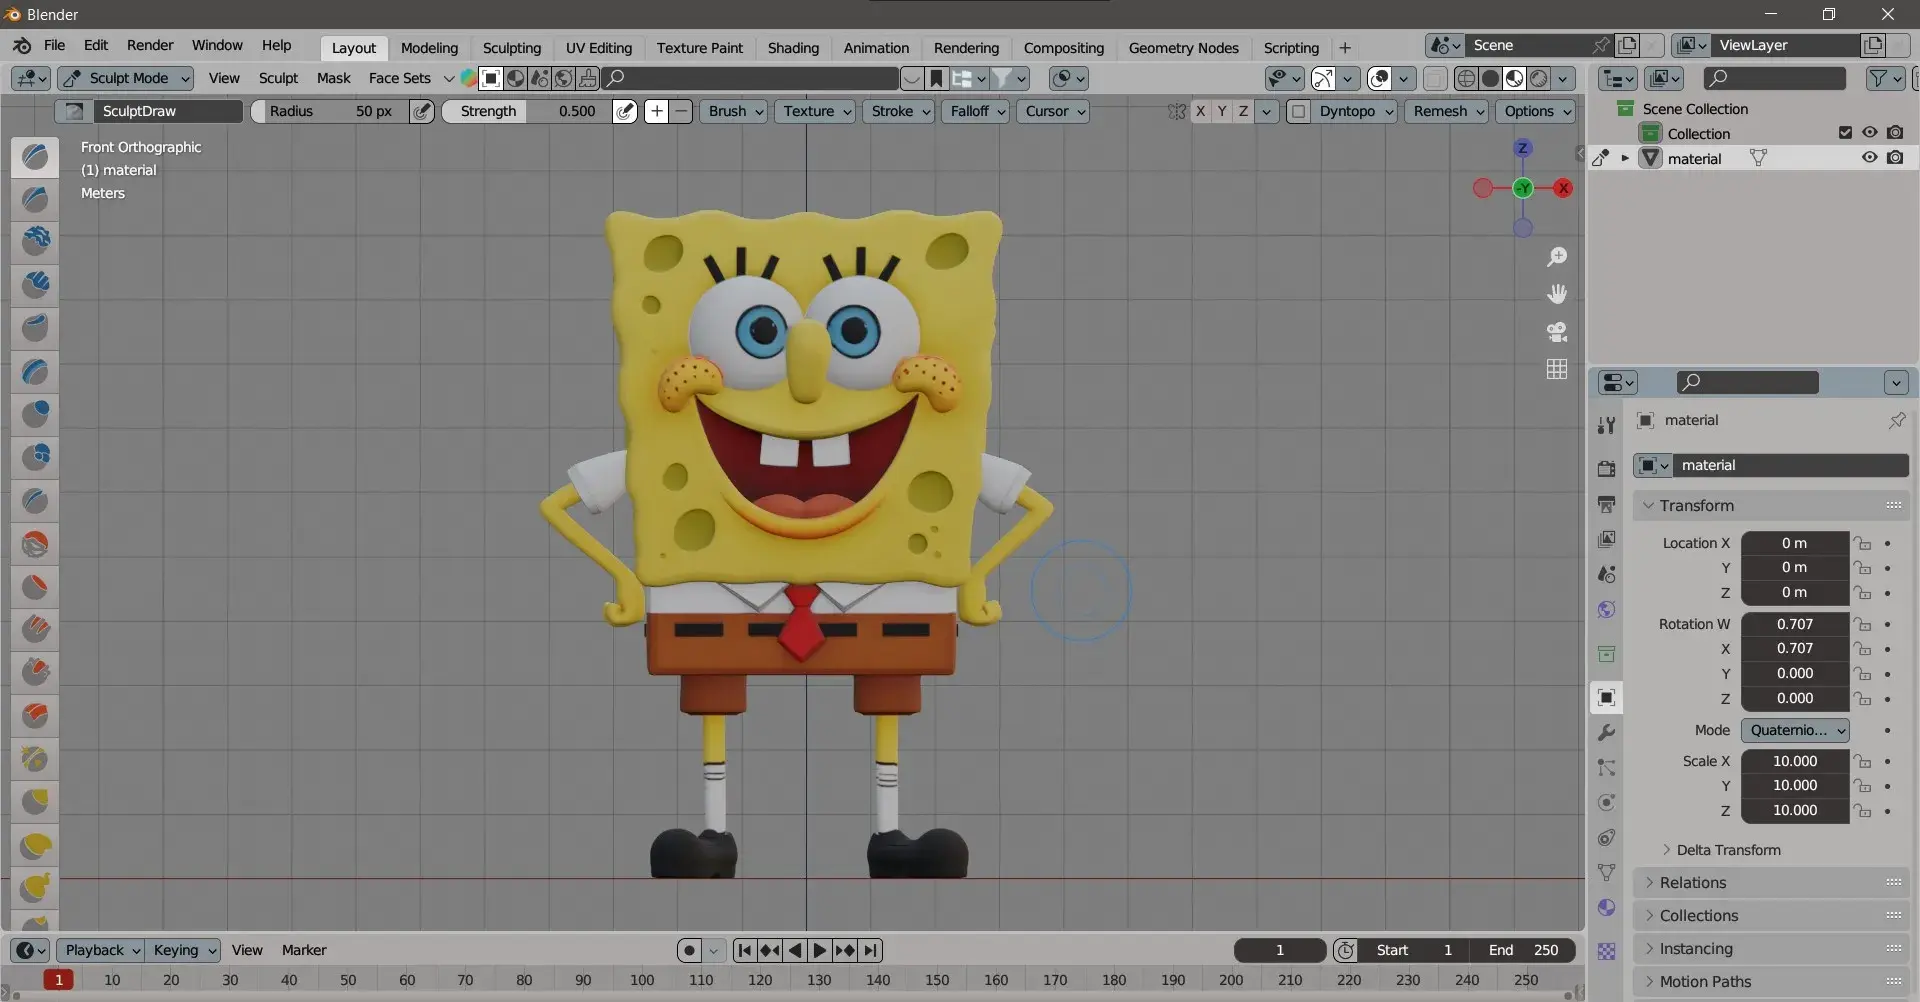Open the Sculpt Mode dropdown
Viewport: 1920px width, 1002px height.
click(126, 78)
